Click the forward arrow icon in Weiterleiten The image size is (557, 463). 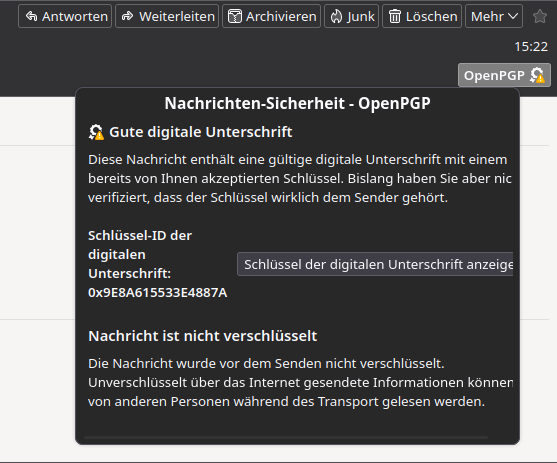[x=128, y=16]
